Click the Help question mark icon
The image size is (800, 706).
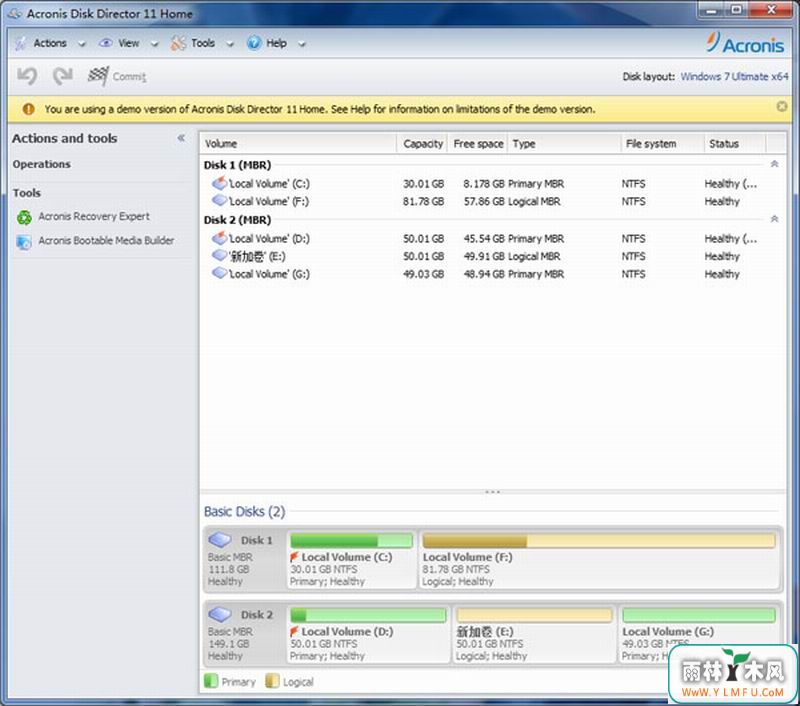pos(254,43)
